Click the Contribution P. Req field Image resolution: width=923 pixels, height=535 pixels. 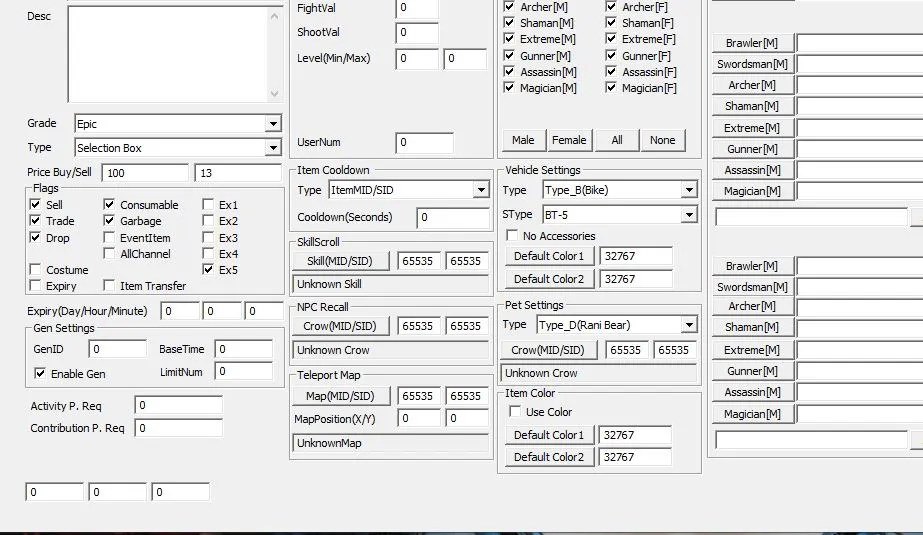pyautogui.click(x=178, y=428)
